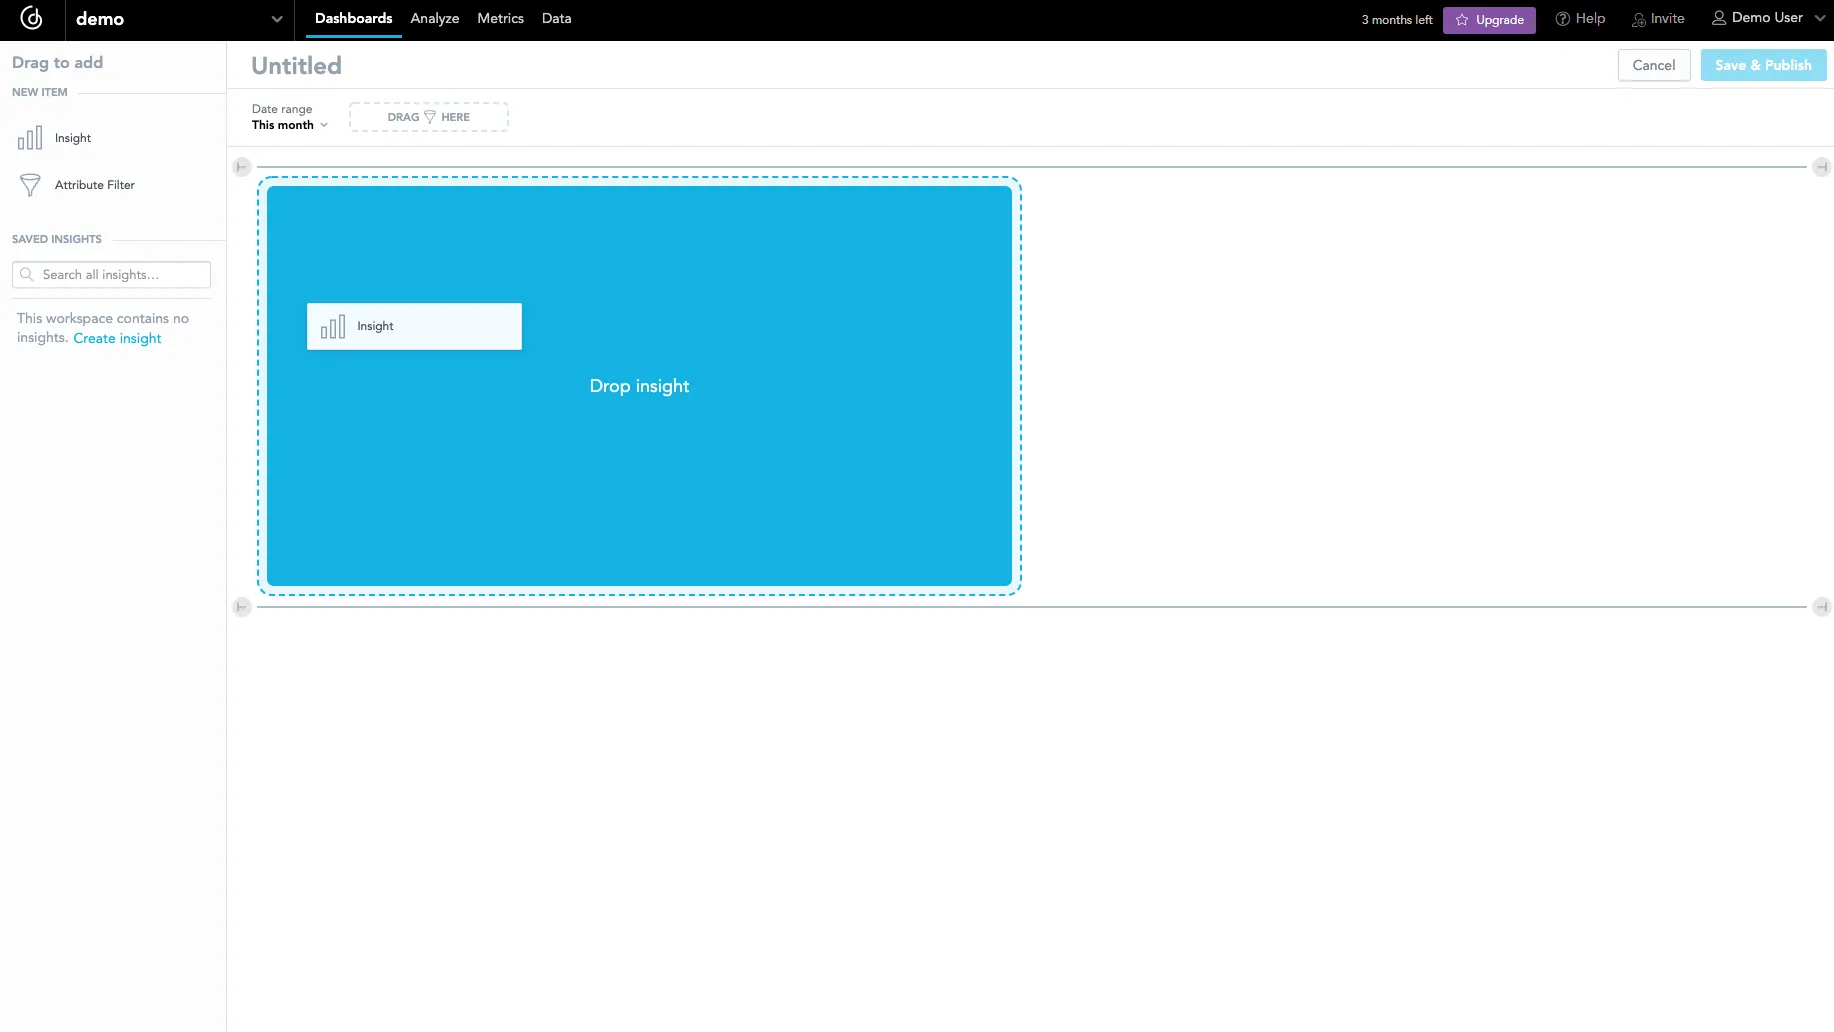This screenshot has height=1032, width=1834.
Task: Click the bottom-right row resize handle
Action: [x=1822, y=607]
